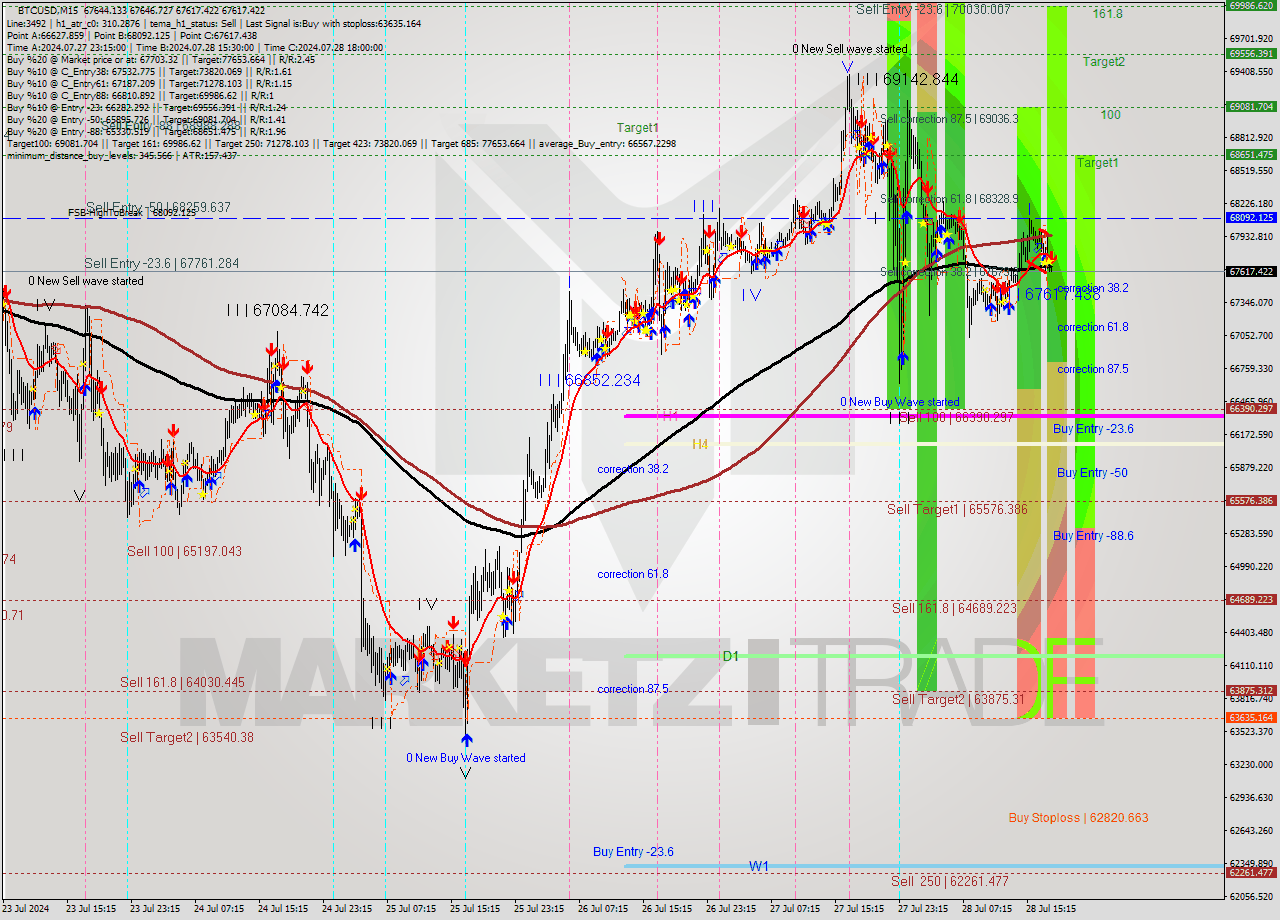The image size is (1280, 920).
Task: Click 'Buy Entry -88.6' level label
Action: pos(1093,536)
